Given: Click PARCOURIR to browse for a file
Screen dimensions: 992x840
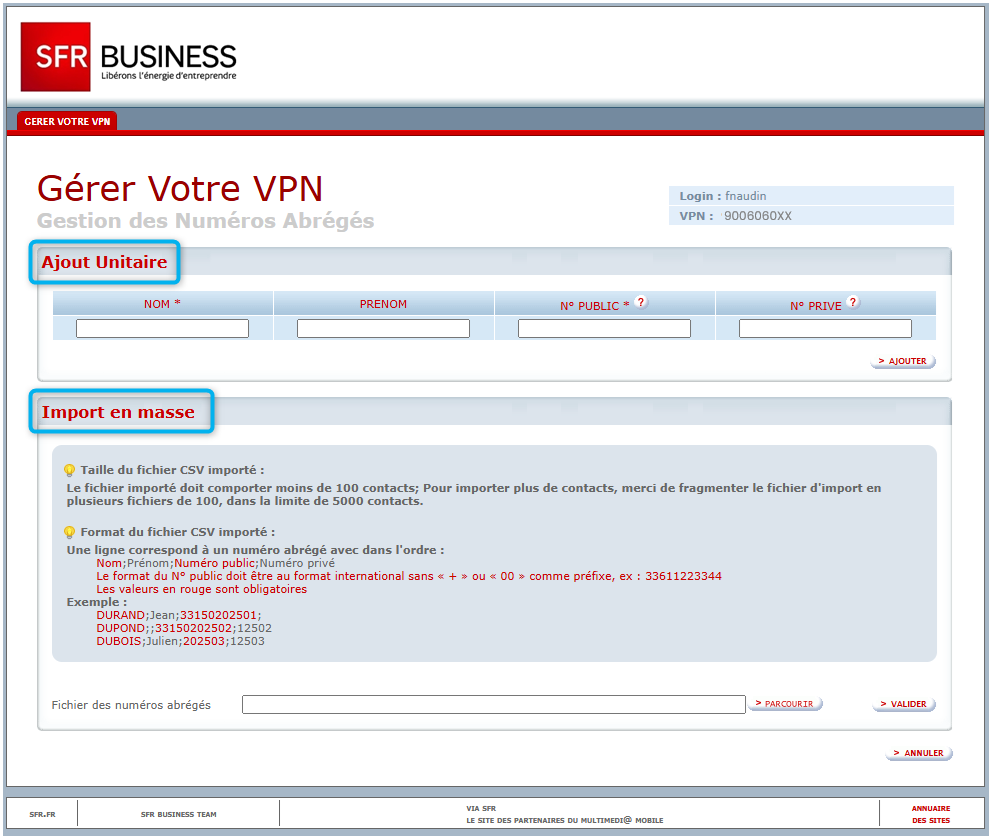Looking at the screenshot, I should (x=784, y=704).
